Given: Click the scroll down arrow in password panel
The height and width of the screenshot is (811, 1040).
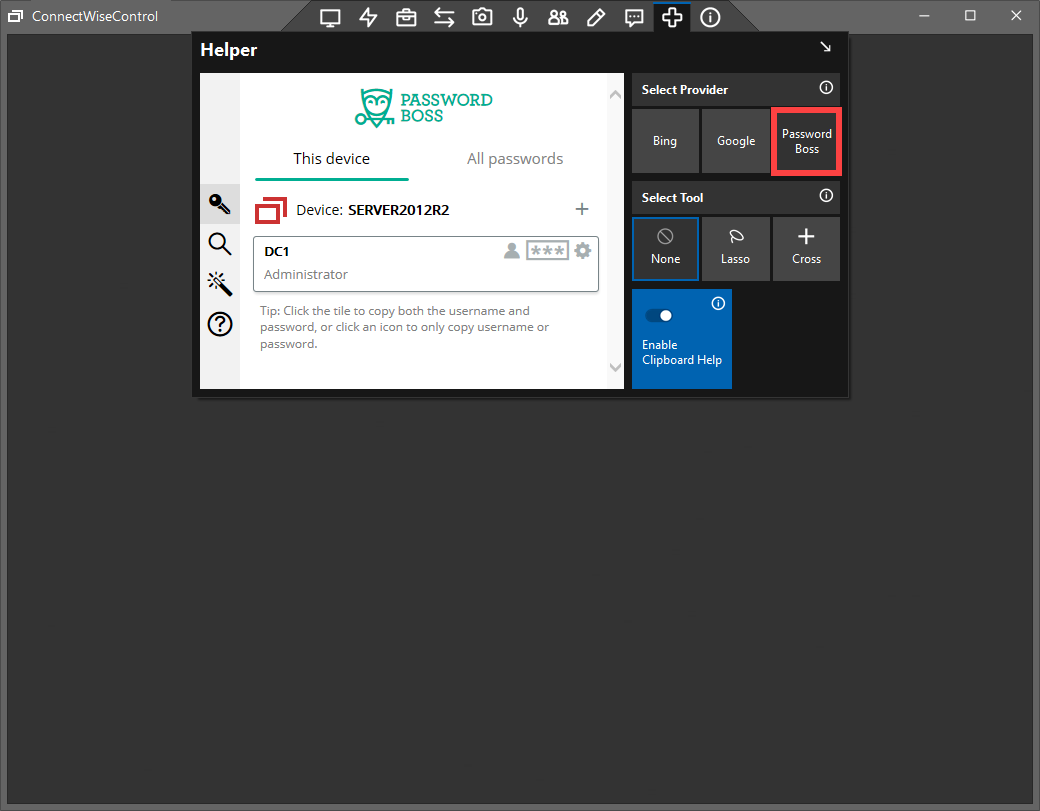Looking at the screenshot, I should [x=616, y=367].
